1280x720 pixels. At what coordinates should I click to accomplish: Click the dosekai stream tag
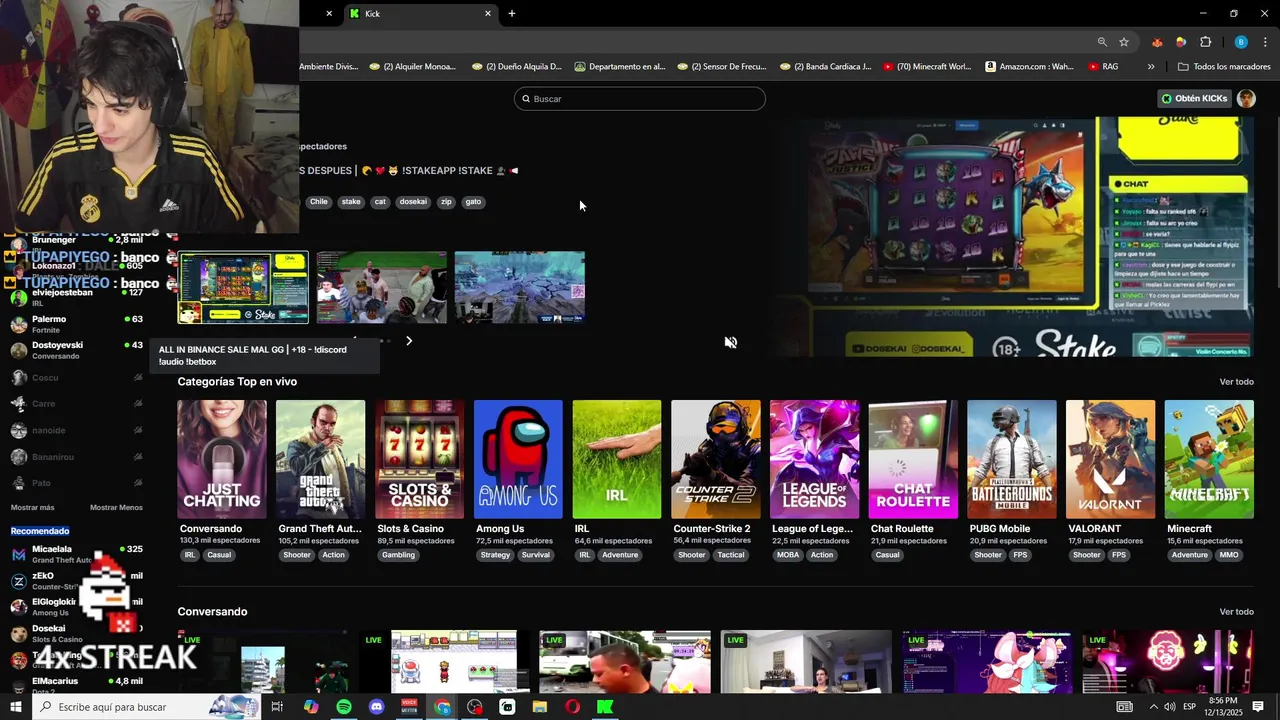[x=413, y=202]
